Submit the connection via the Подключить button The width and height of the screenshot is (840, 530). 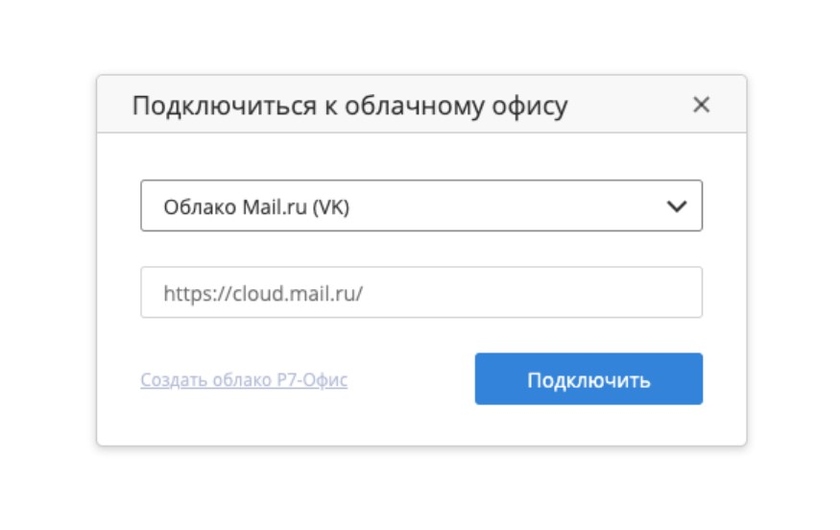point(588,379)
